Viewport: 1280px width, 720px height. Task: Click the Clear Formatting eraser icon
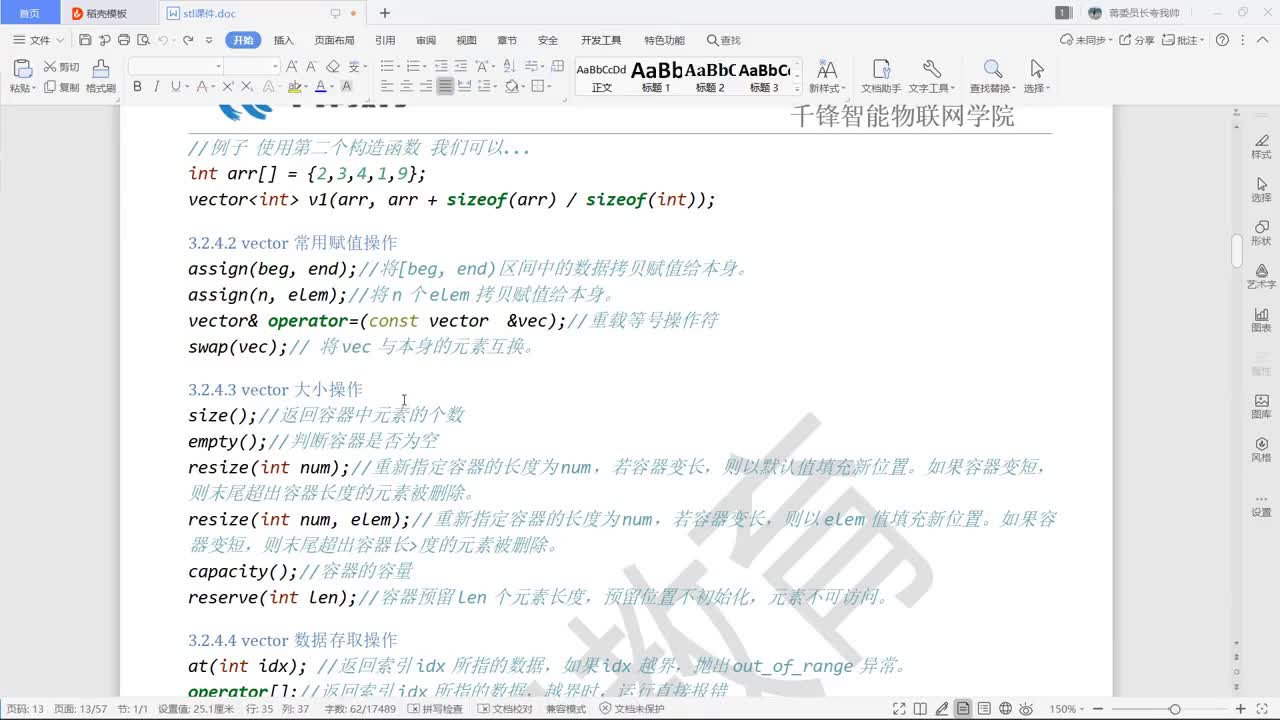(x=333, y=66)
